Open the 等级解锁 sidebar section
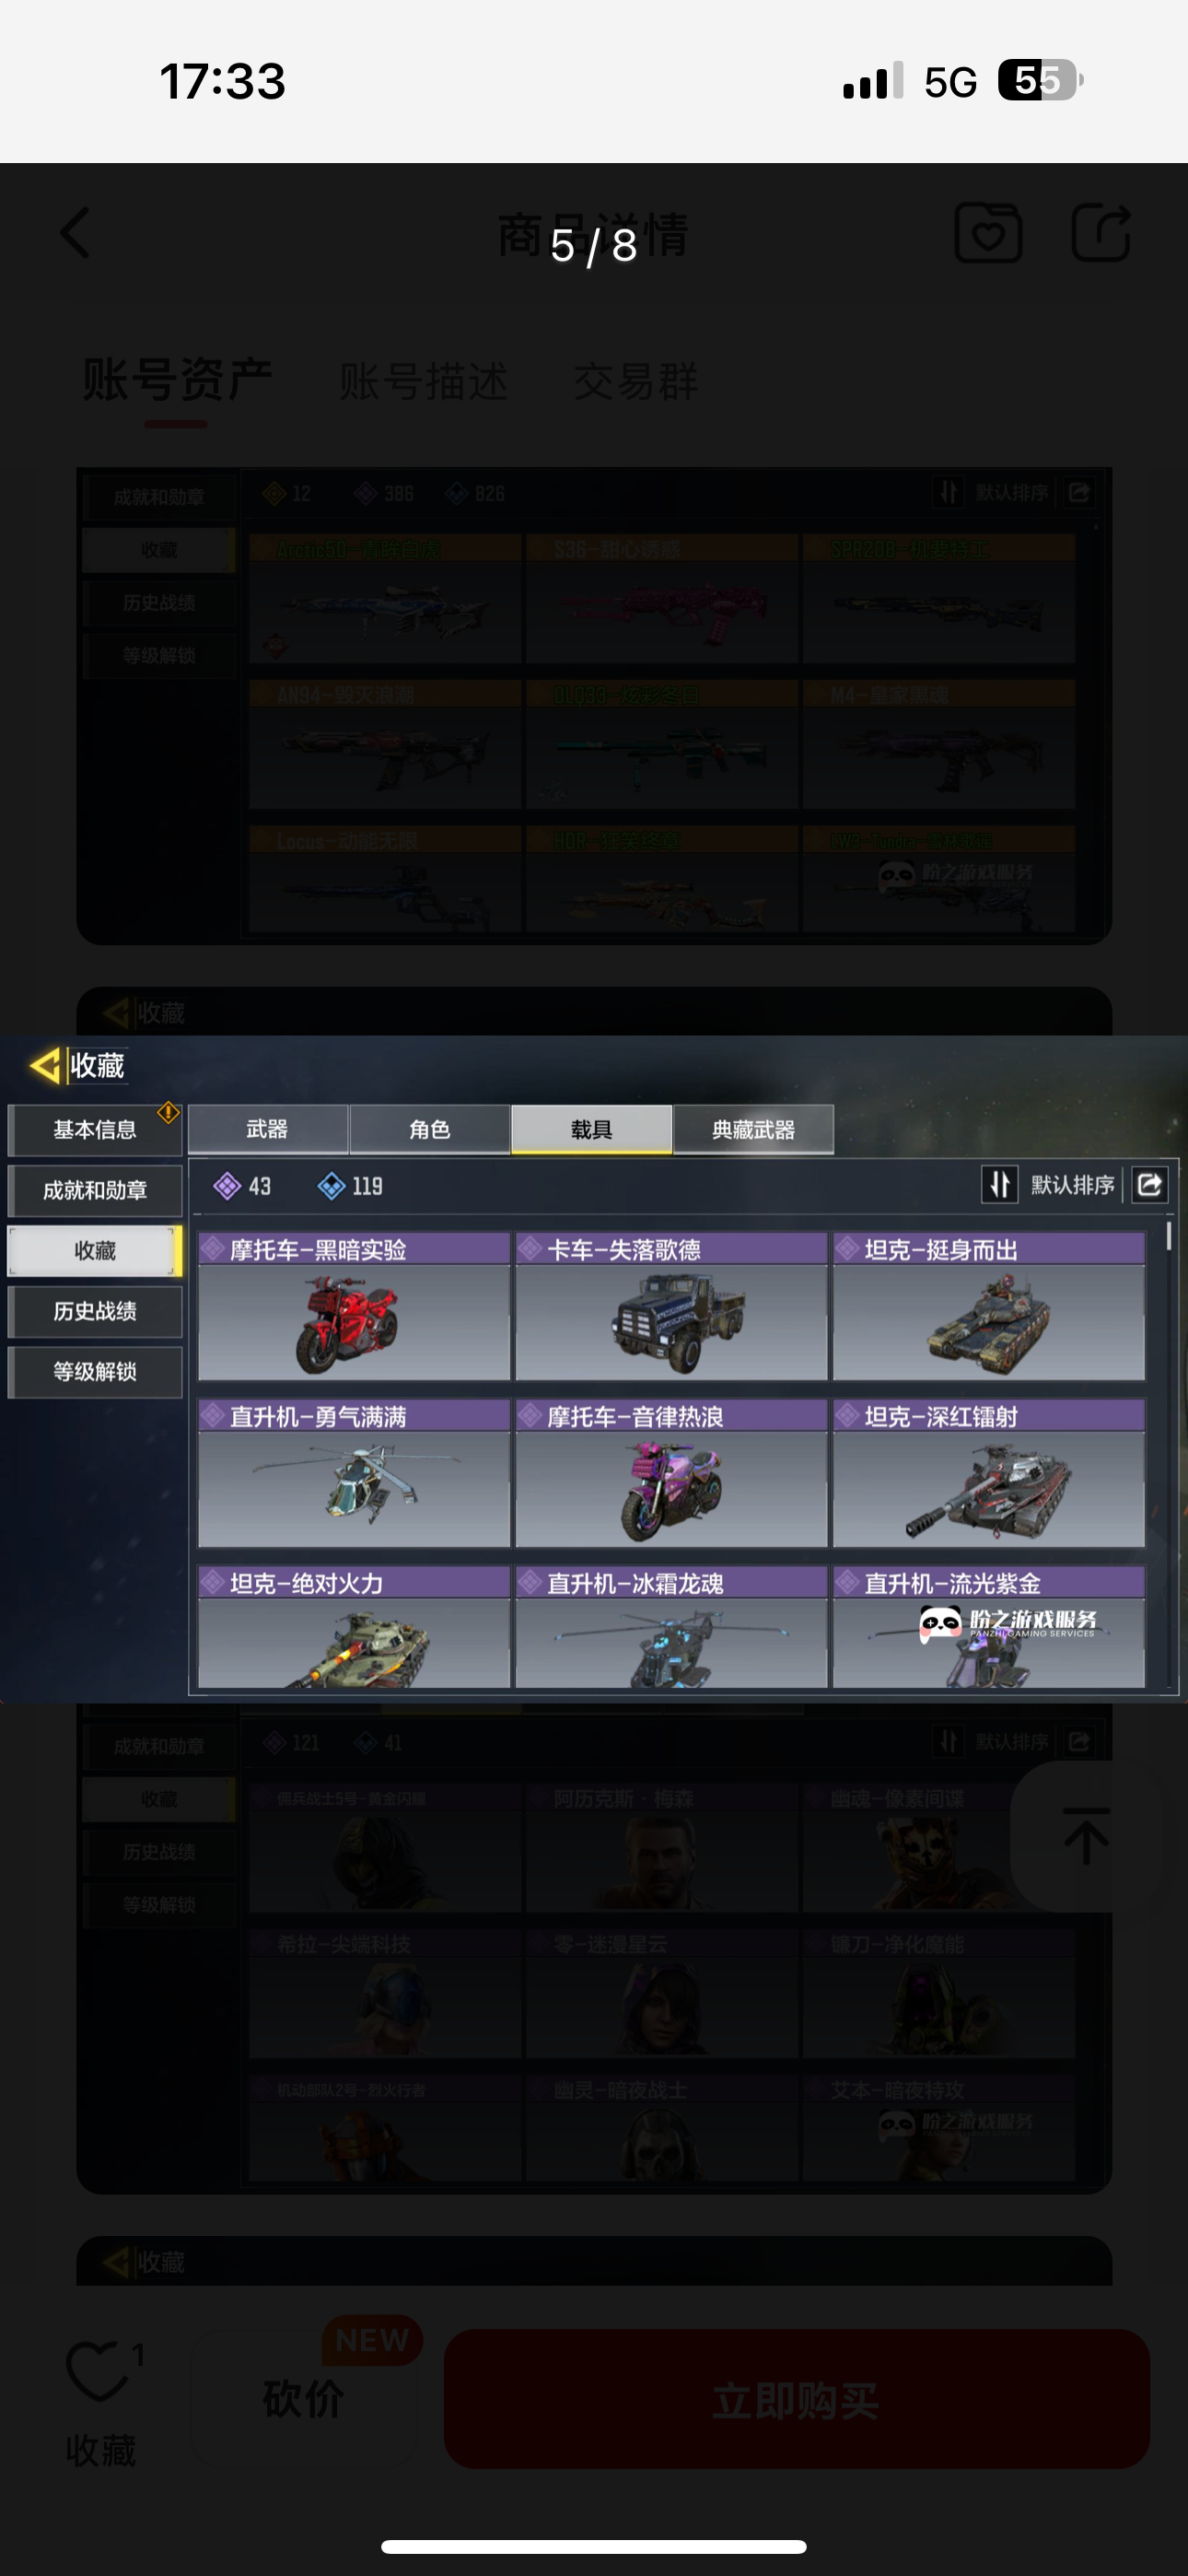Screen dimensions: 1188x2576 click(x=95, y=1372)
